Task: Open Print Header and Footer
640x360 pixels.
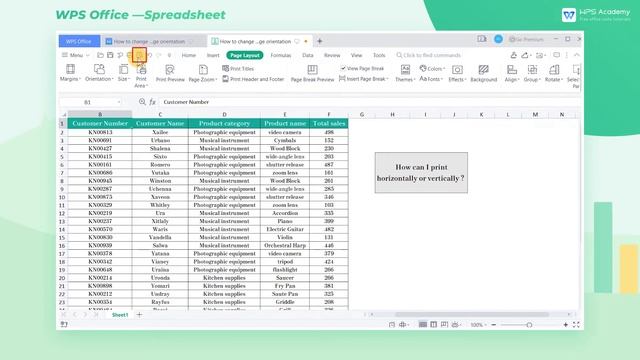Action: pyautogui.click(x=253, y=79)
